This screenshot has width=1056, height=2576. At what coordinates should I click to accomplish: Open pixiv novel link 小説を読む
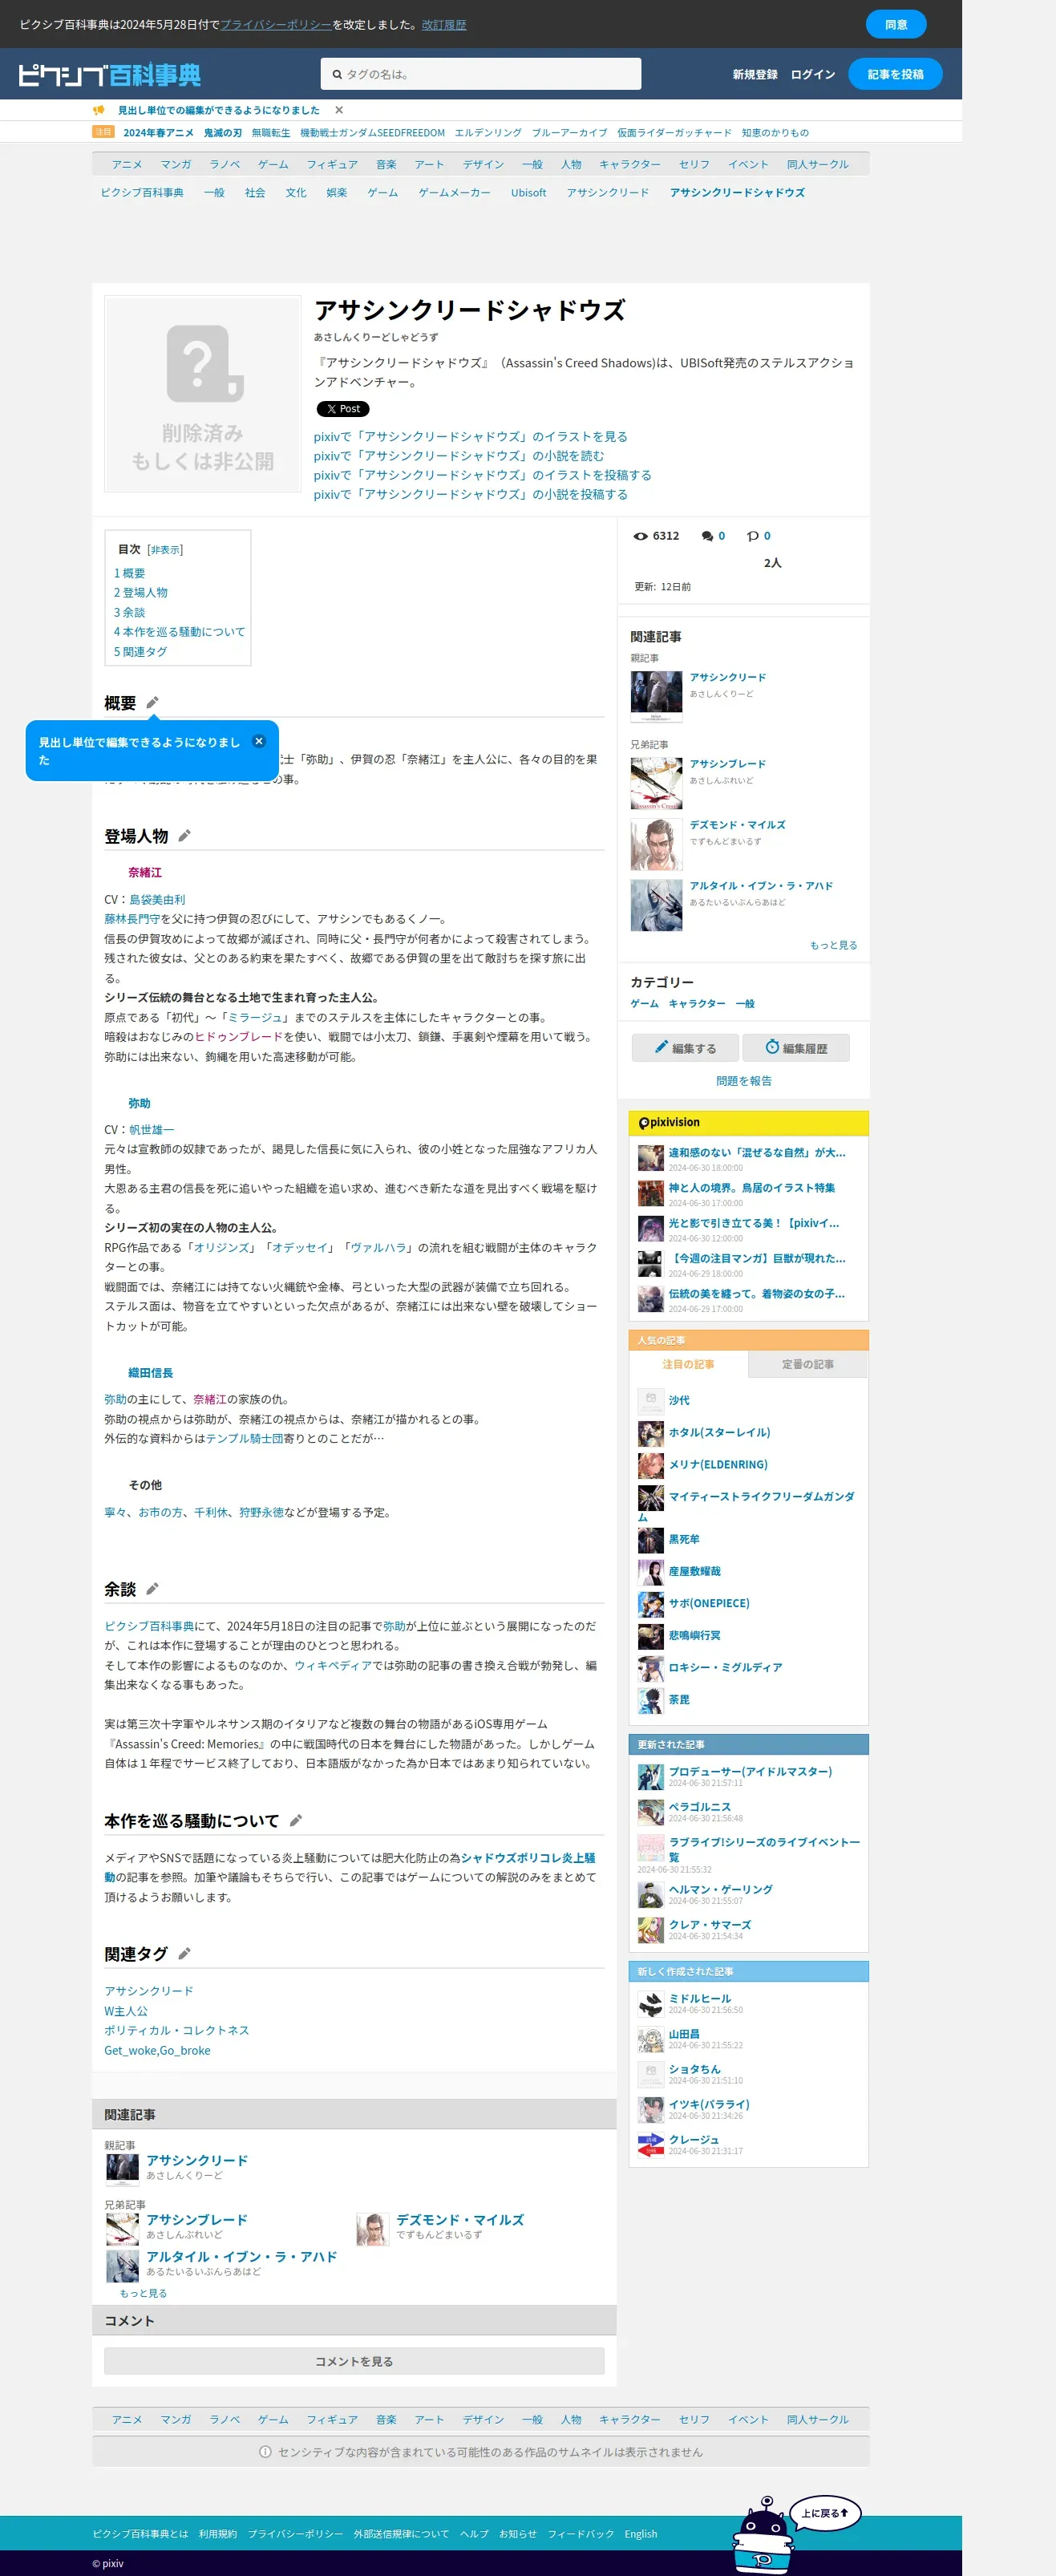pyautogui.click(x=458, y=456)
